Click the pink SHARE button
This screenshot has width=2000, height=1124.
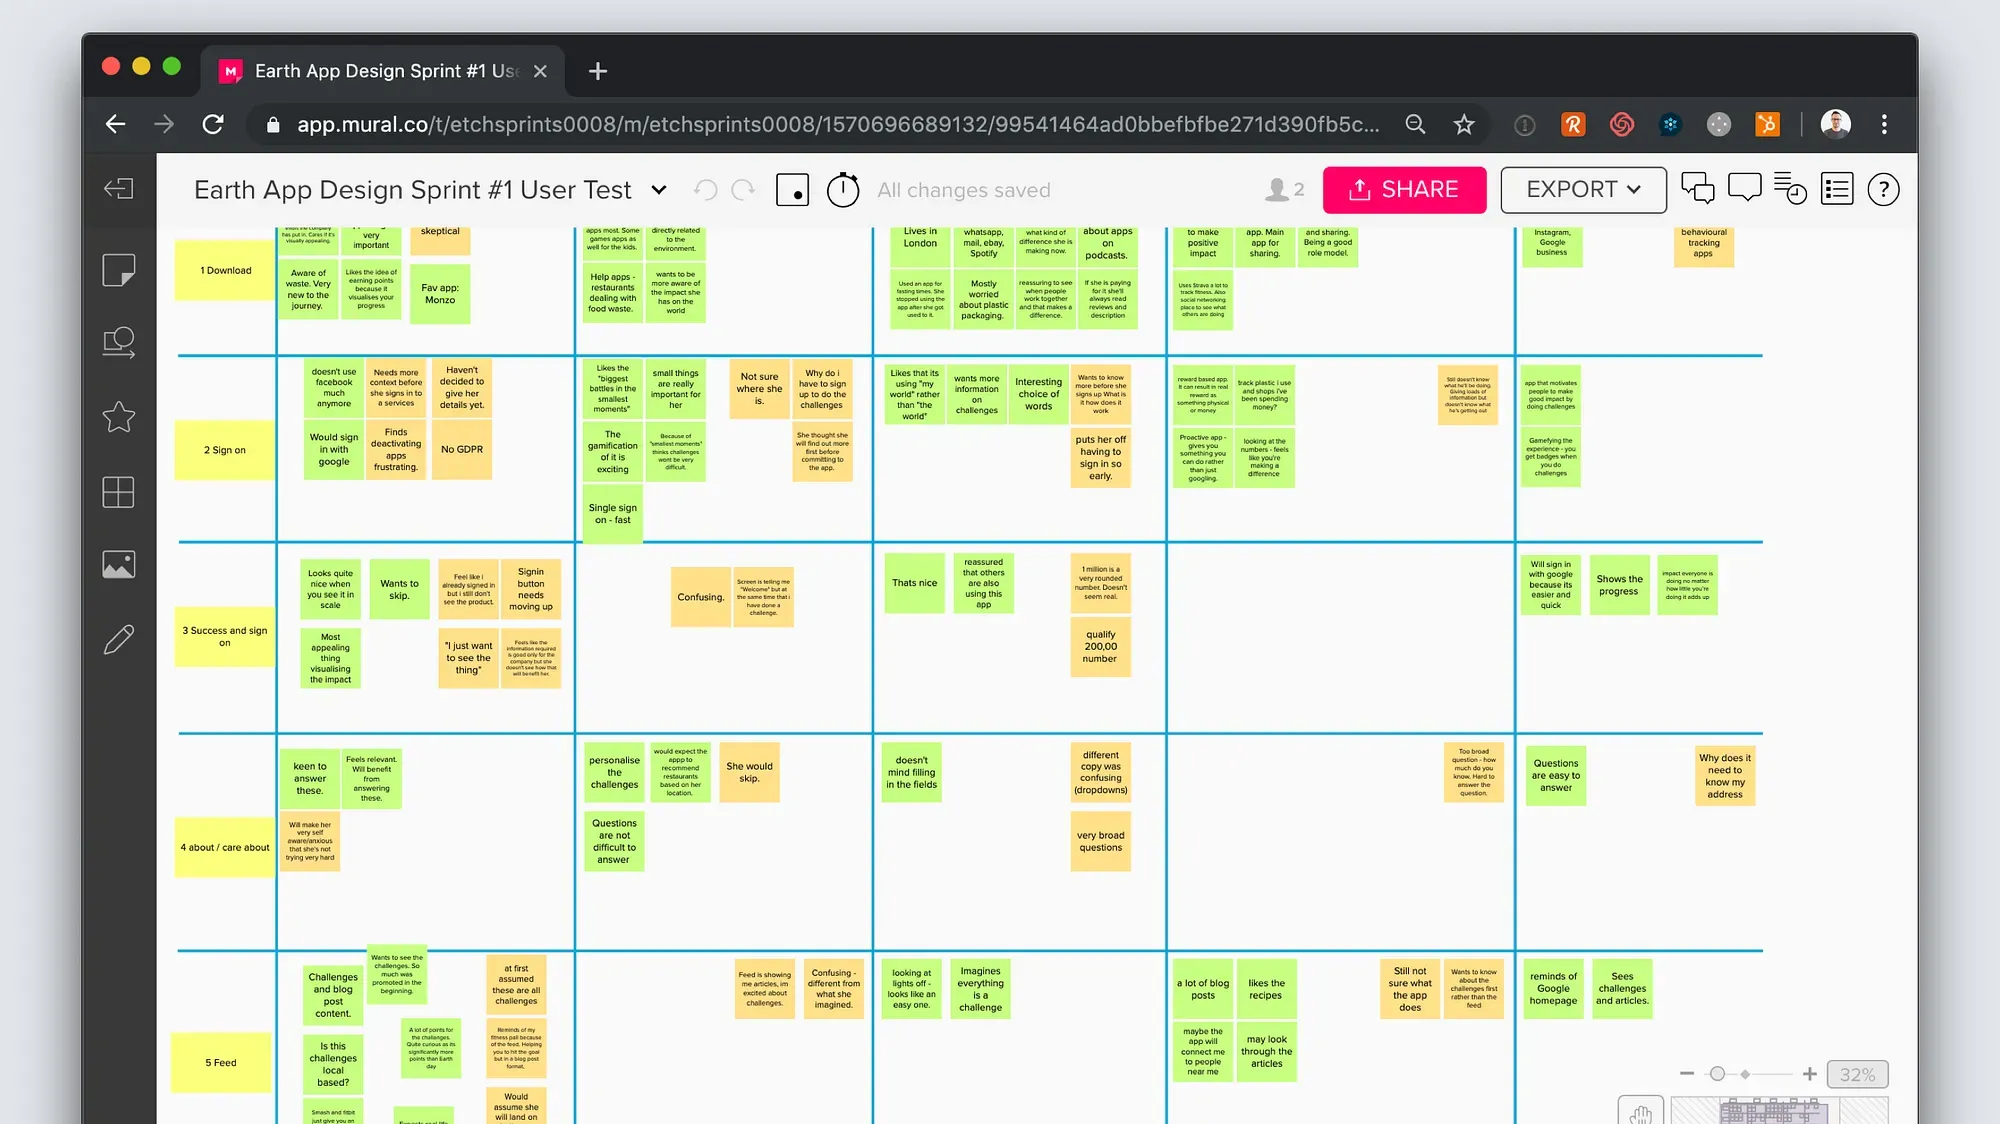[1404, 190]
